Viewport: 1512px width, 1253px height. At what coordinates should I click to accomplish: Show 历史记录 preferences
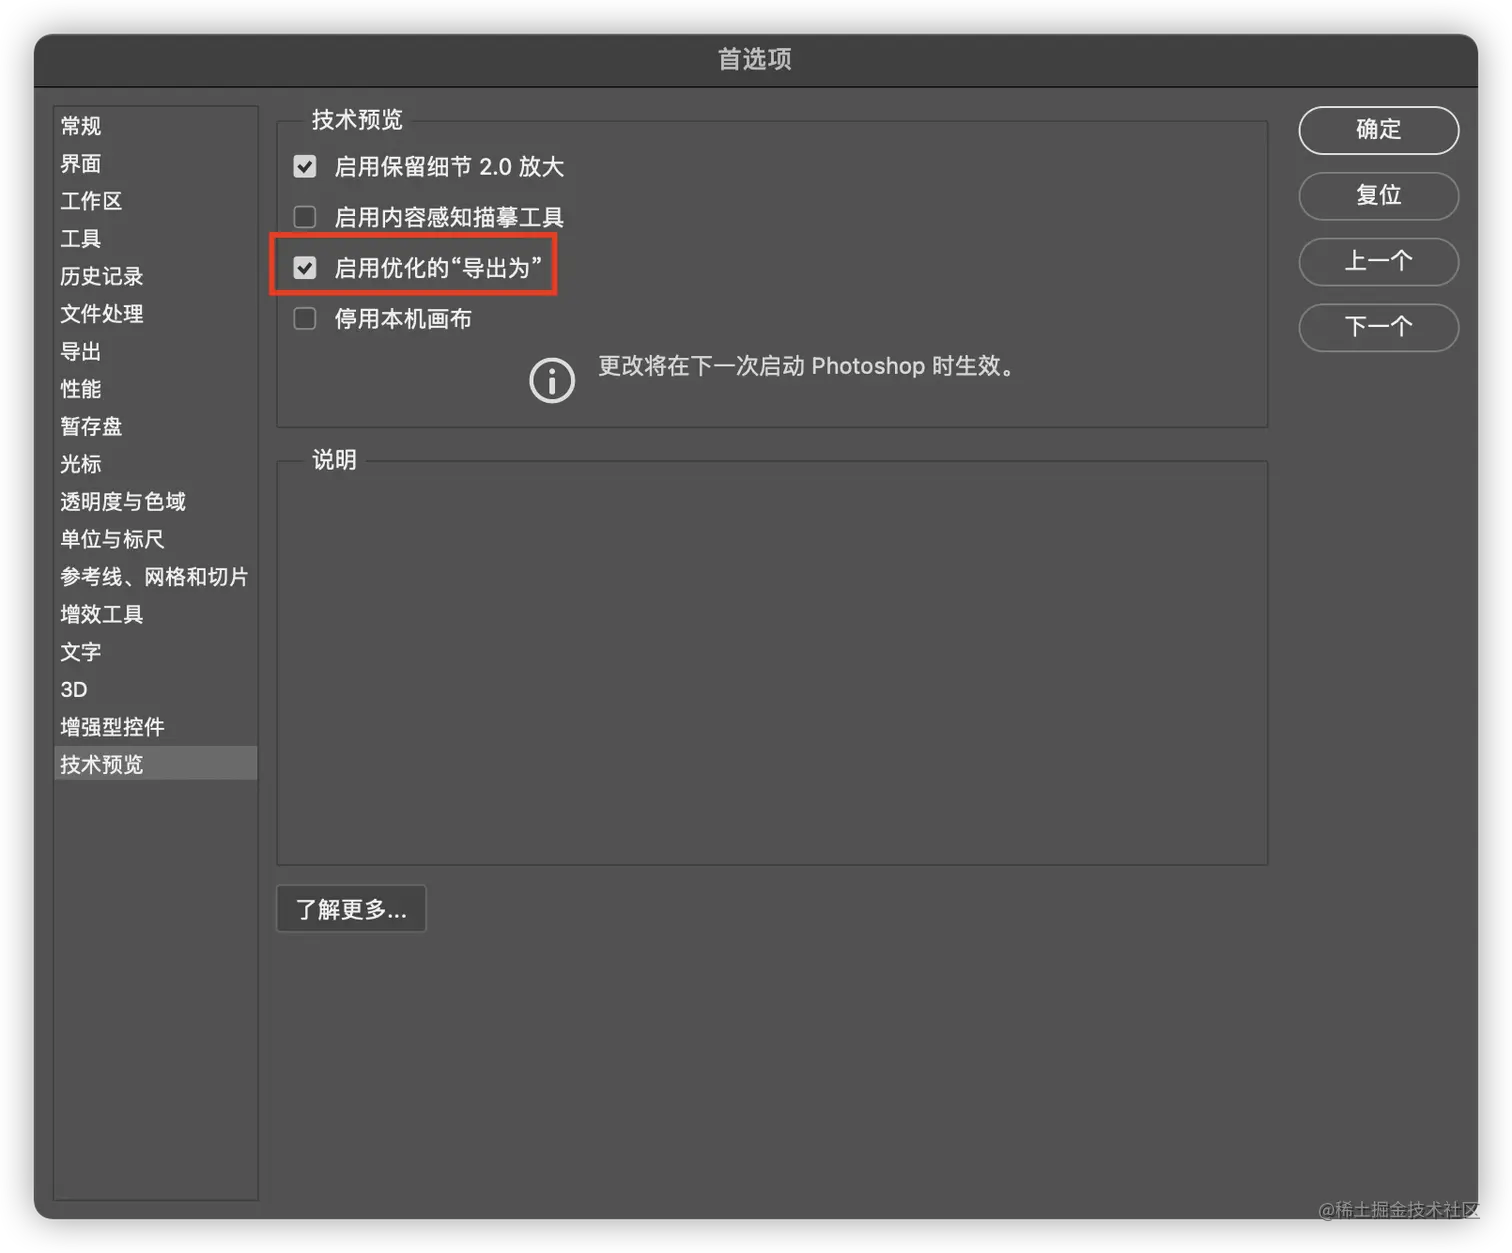156,276
